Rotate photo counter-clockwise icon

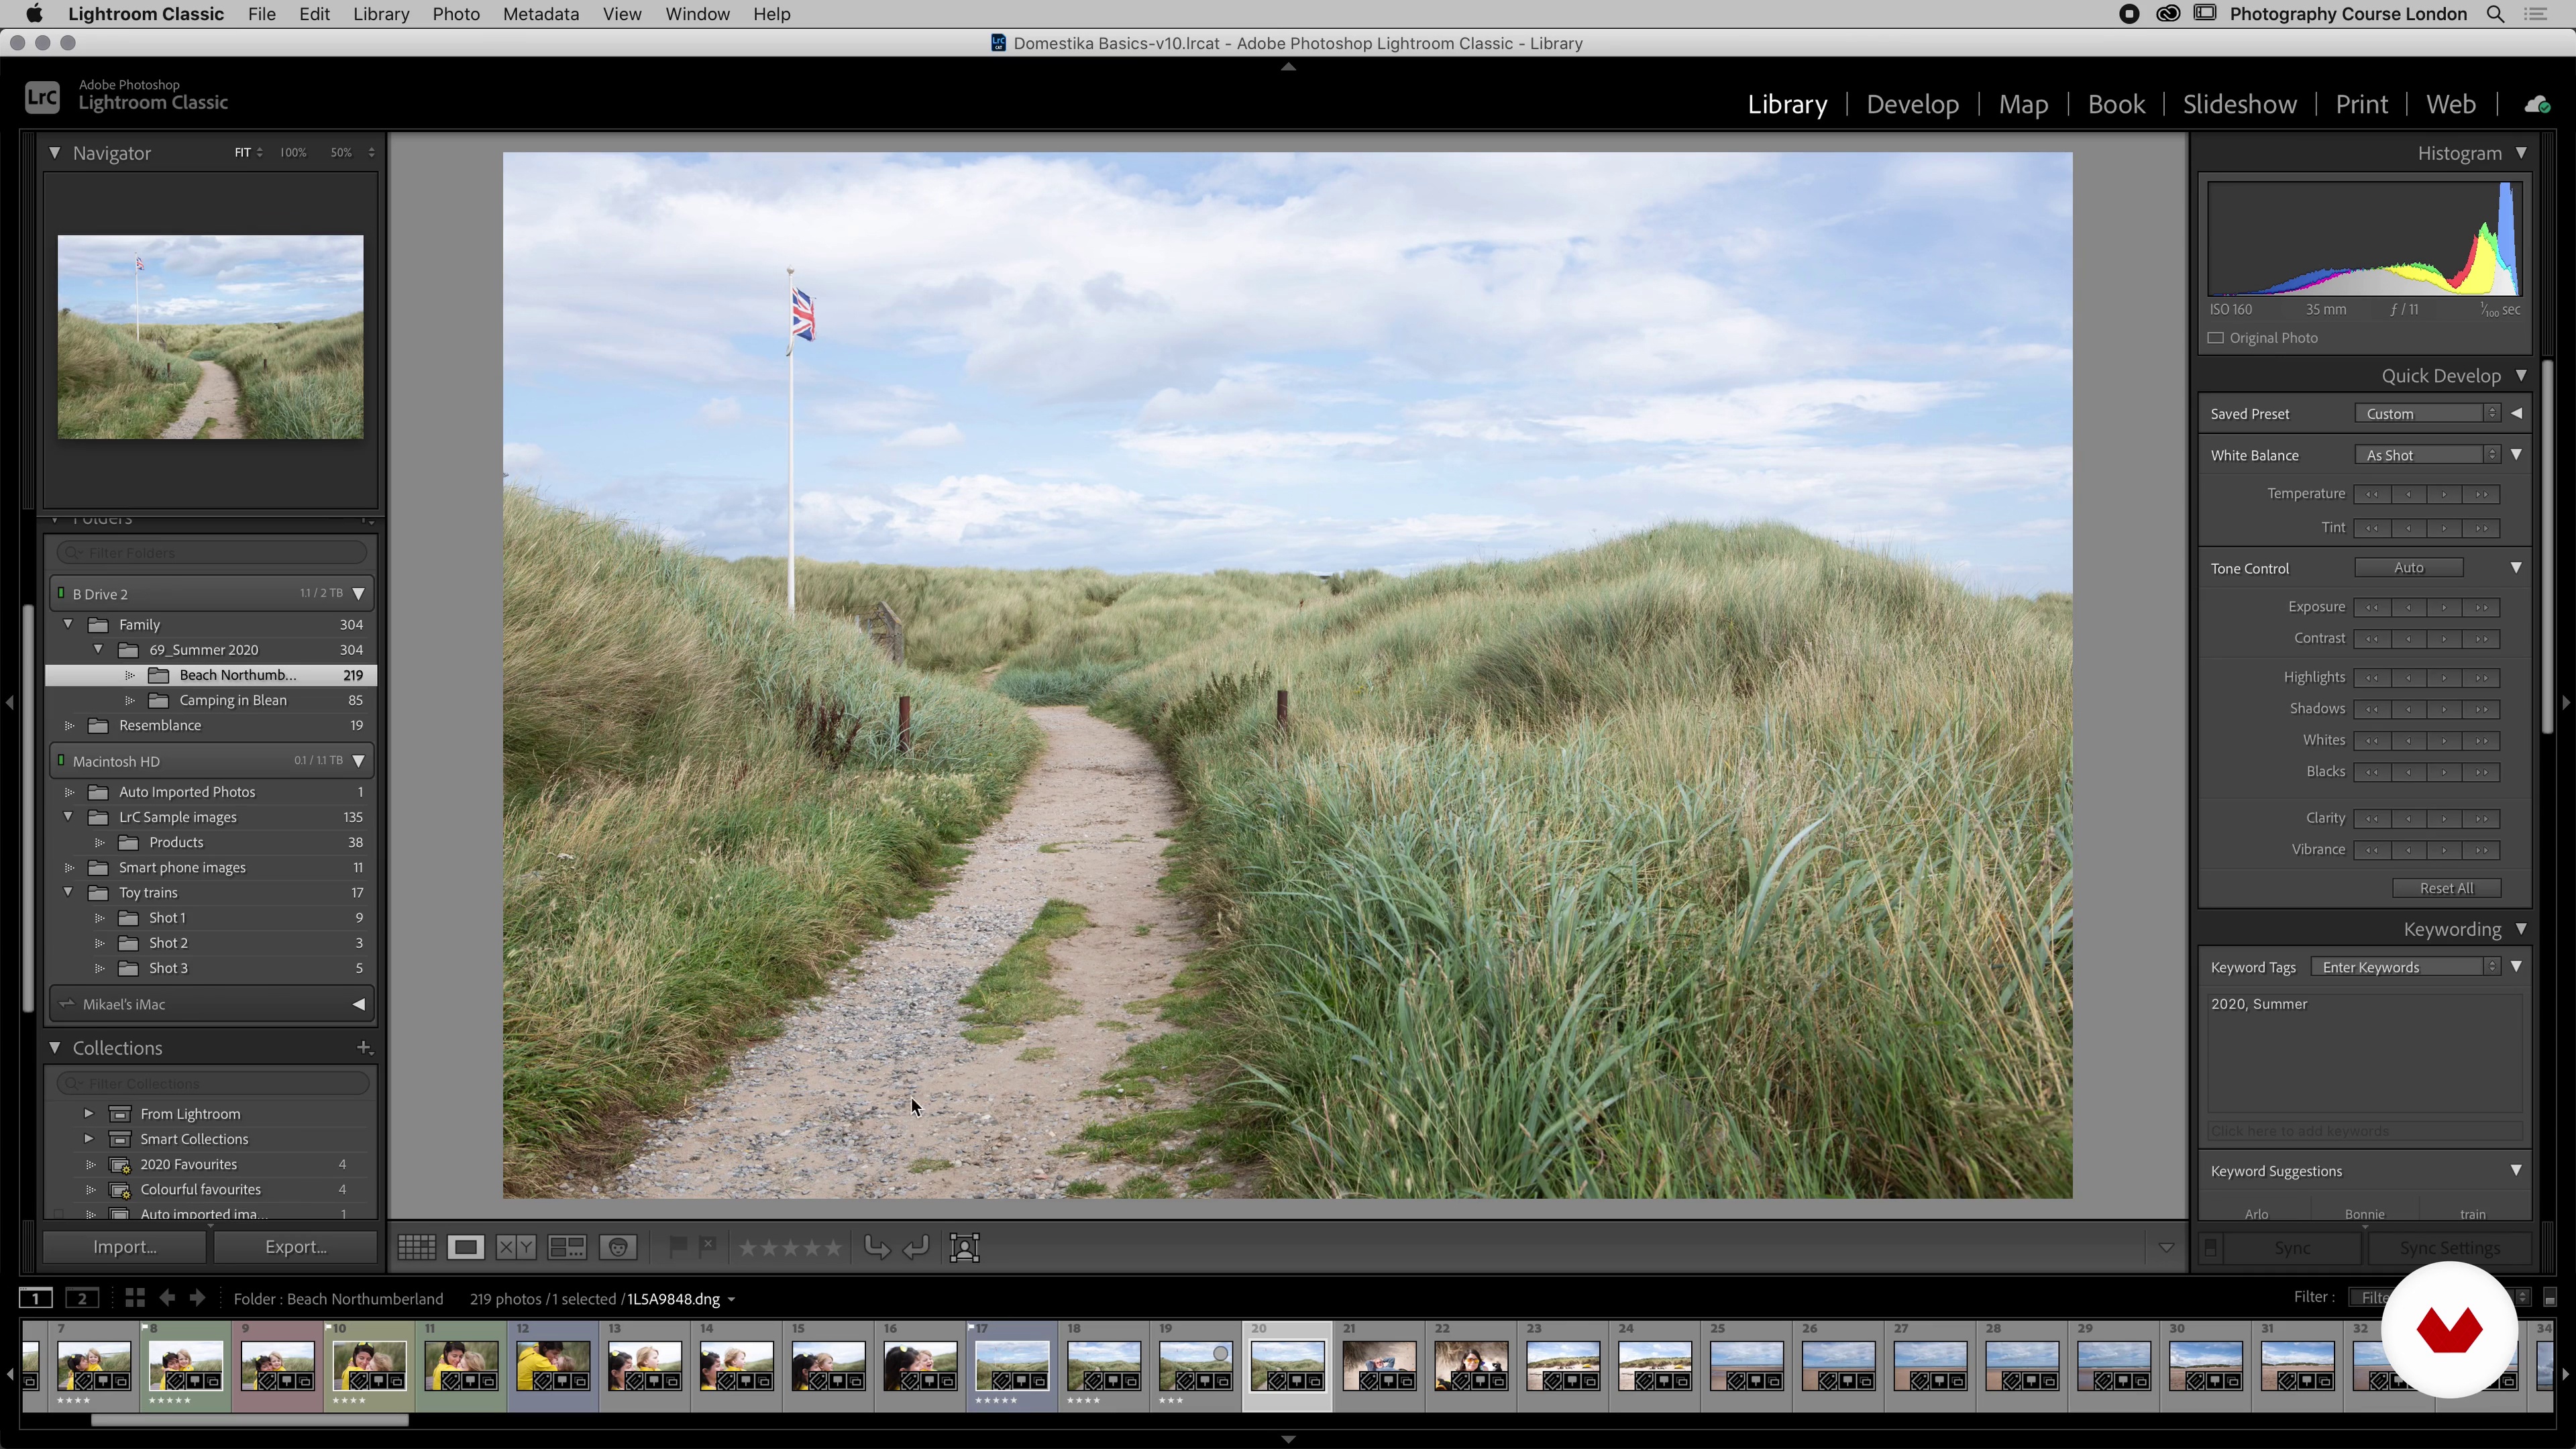pos(877,1247)
